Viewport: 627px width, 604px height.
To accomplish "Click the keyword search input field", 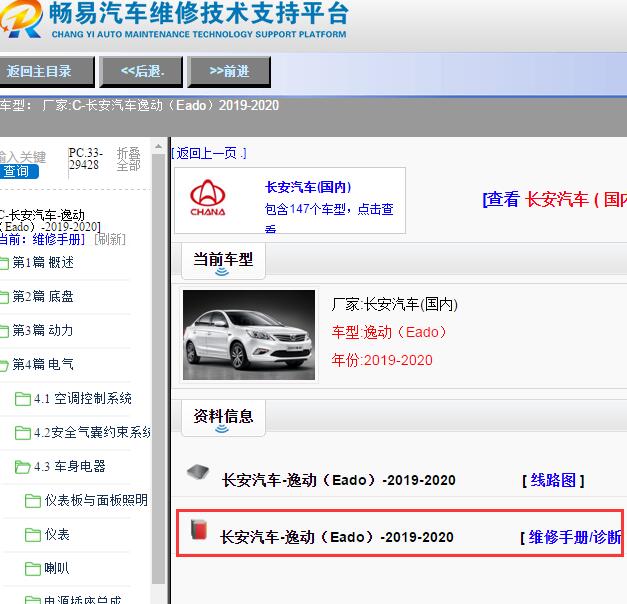I will click(22, 157).
